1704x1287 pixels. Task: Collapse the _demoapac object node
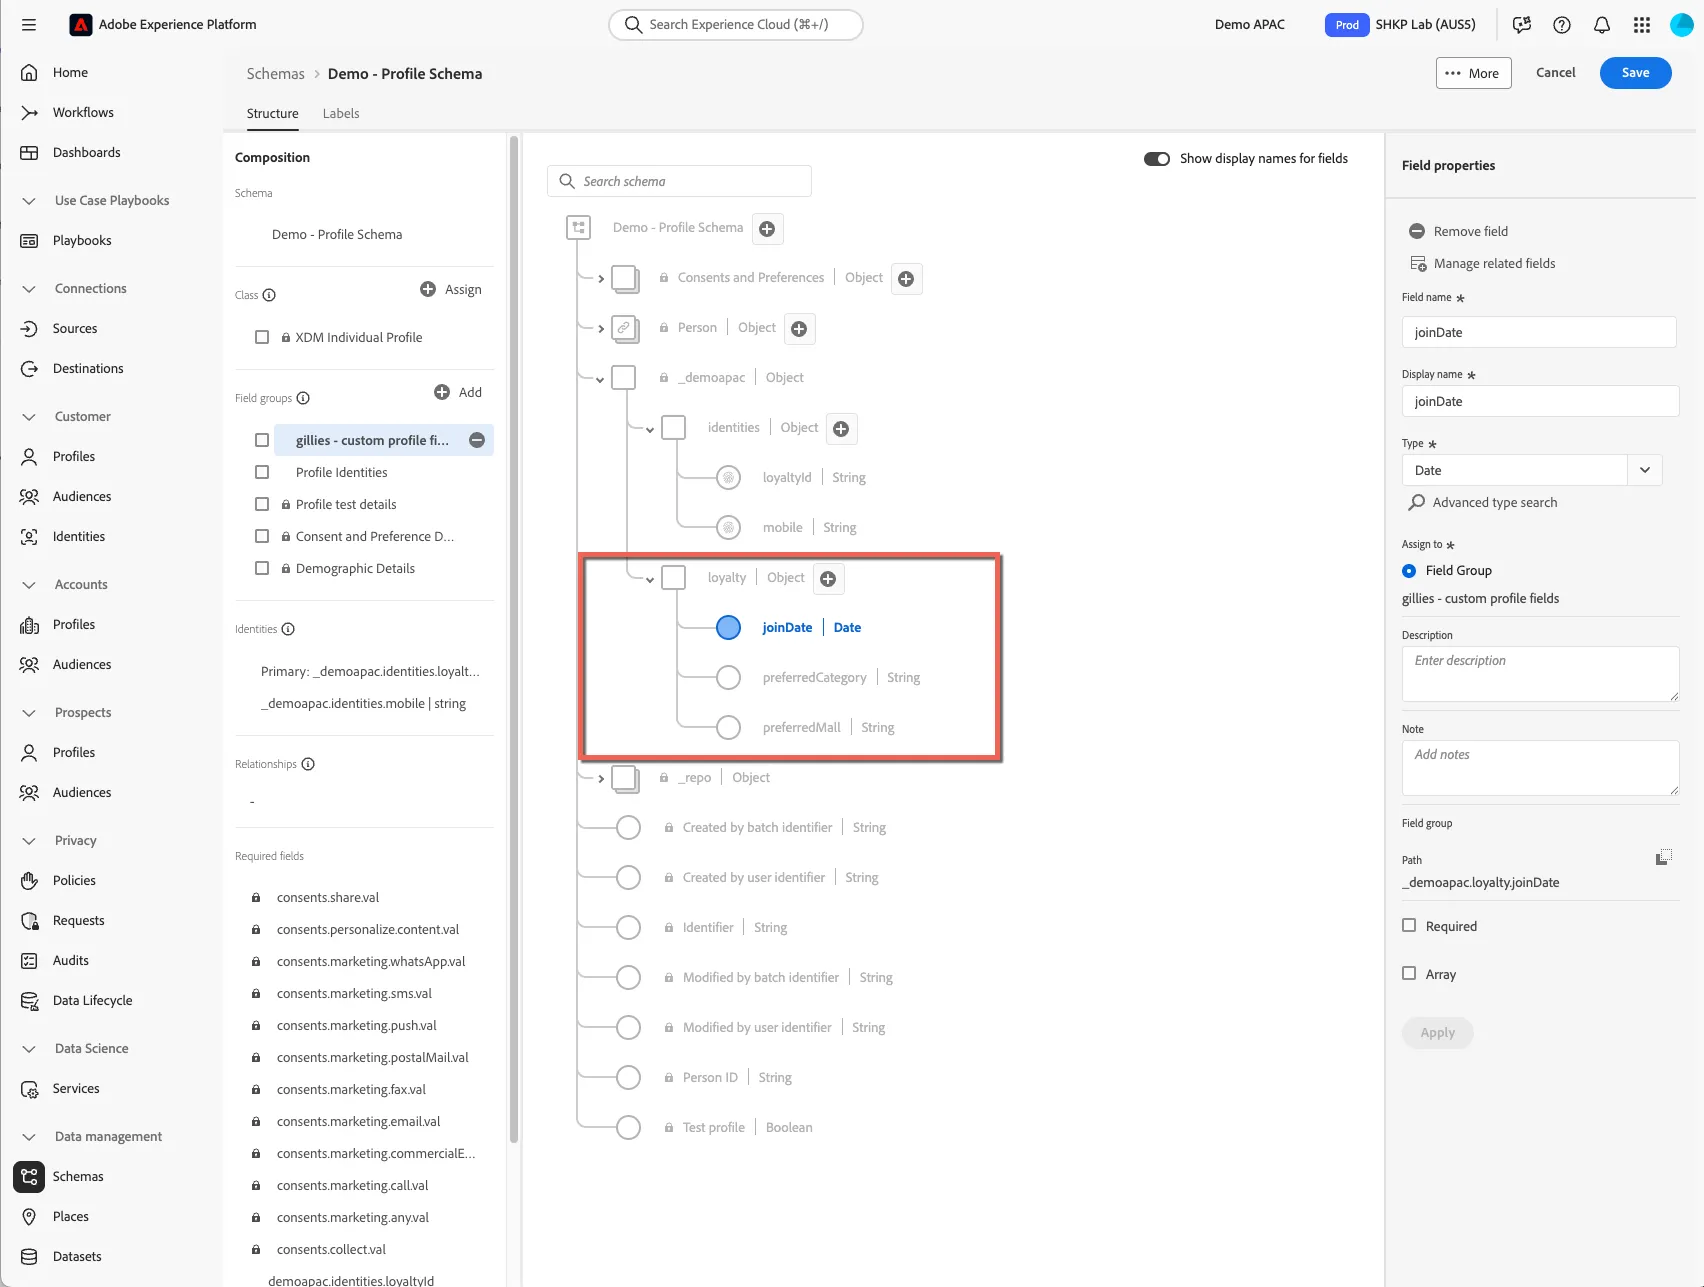(x=600, y=380)
